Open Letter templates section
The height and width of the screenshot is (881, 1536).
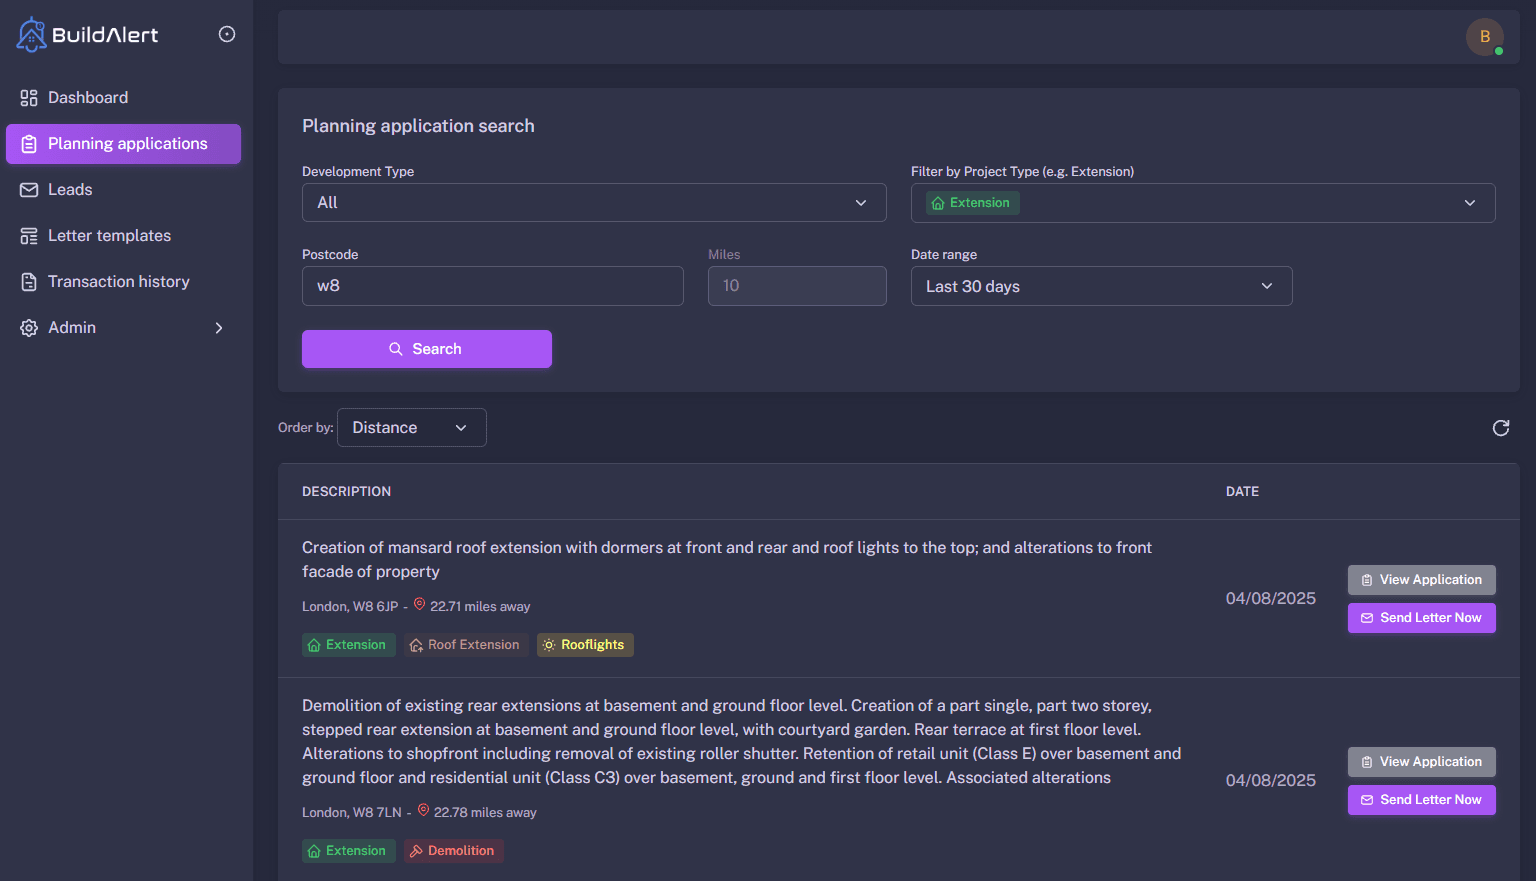(x=109, y=236)
